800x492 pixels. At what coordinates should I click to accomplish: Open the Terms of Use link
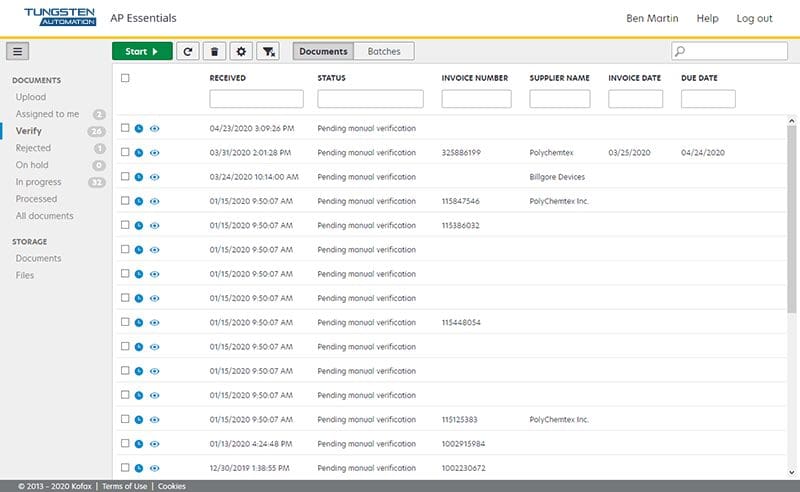124,486
